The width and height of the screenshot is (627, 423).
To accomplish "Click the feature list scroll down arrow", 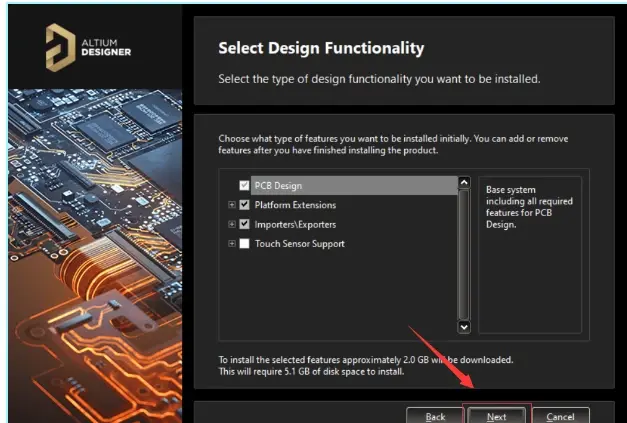I will click(x=464, y=327).
